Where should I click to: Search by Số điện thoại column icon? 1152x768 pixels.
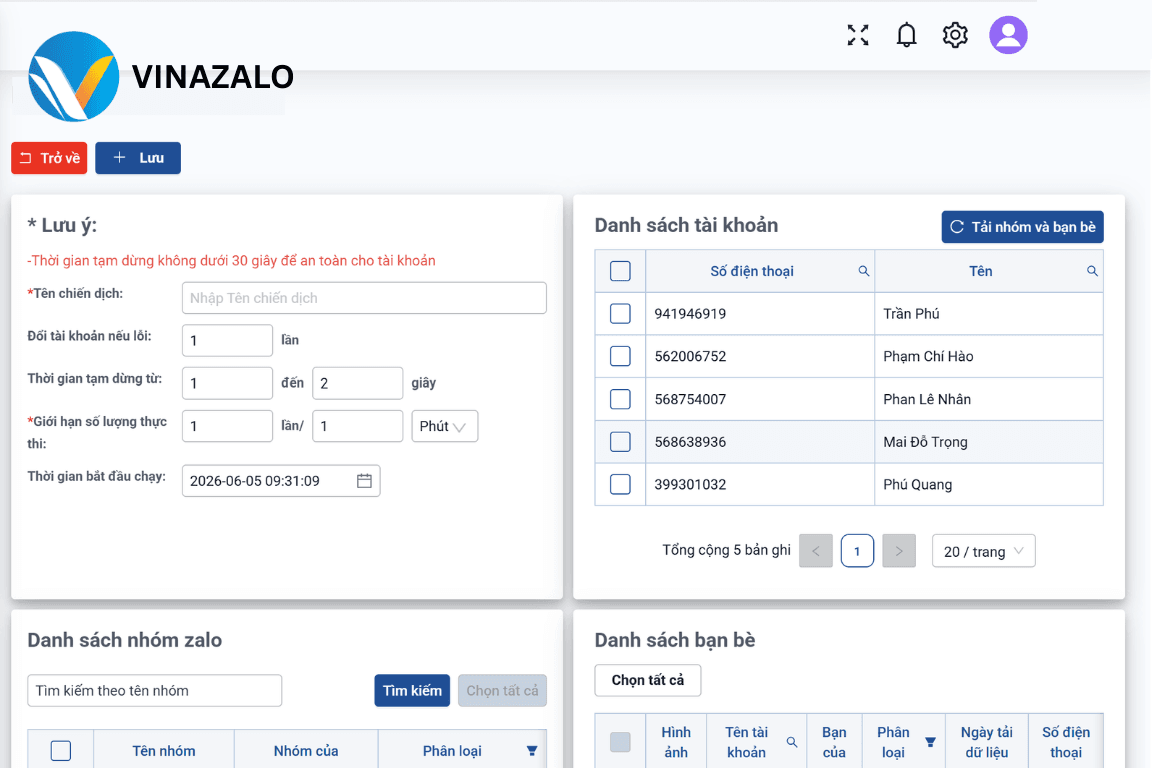[x=863, y=271]
